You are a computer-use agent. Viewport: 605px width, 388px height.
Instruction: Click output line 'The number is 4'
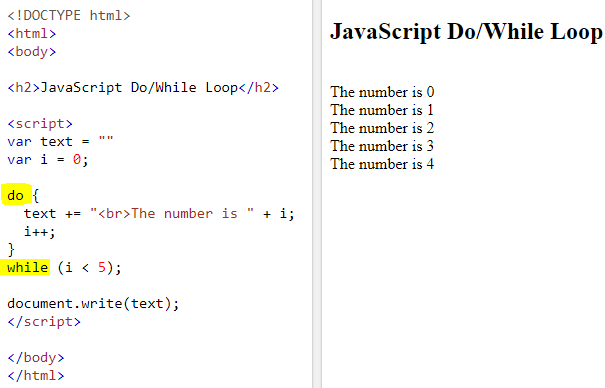382,164
